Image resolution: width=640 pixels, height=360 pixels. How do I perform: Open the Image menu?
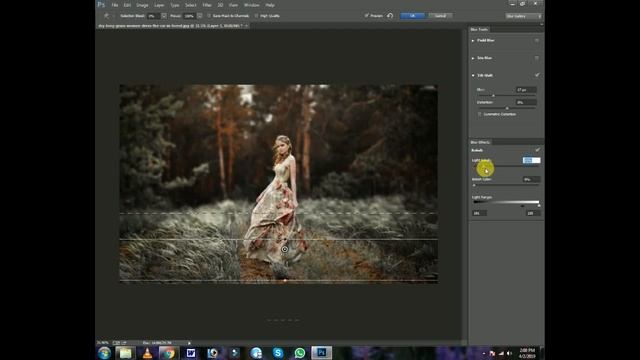[x=142, y=5]
